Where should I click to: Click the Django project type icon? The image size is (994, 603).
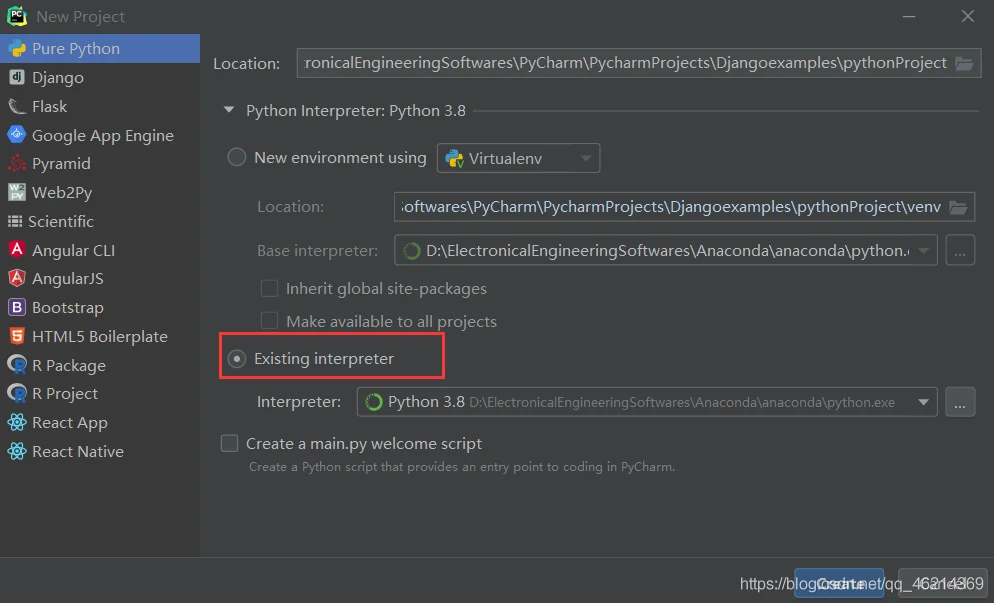[17, 77]
